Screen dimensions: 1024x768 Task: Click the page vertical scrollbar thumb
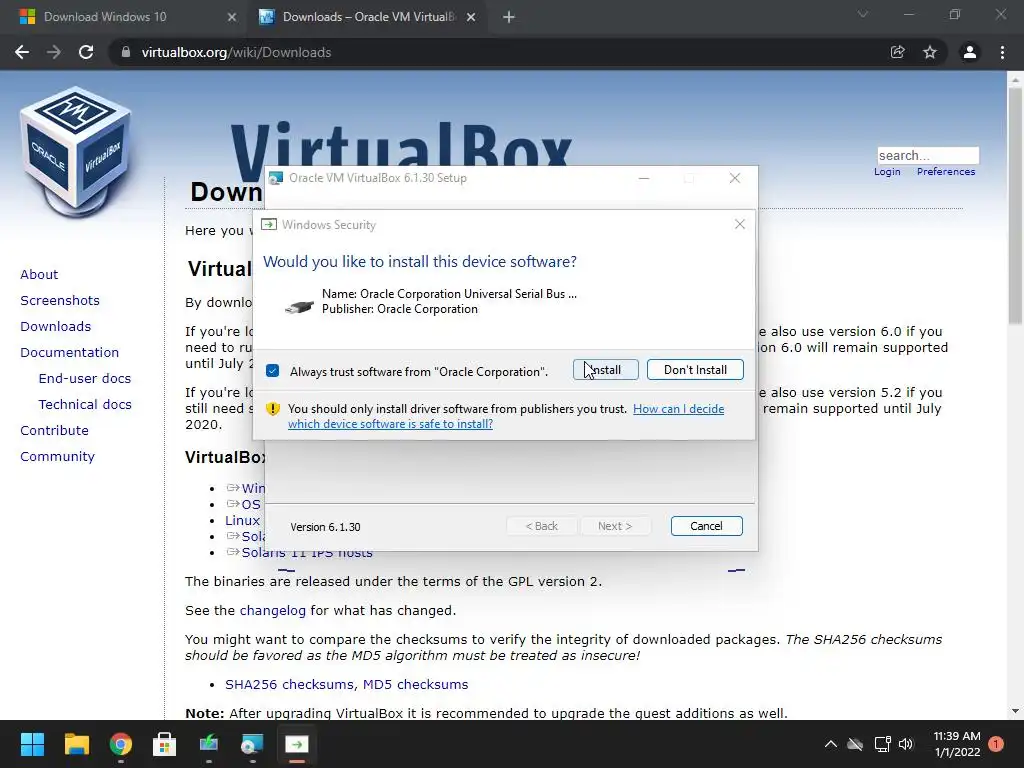1015,206
